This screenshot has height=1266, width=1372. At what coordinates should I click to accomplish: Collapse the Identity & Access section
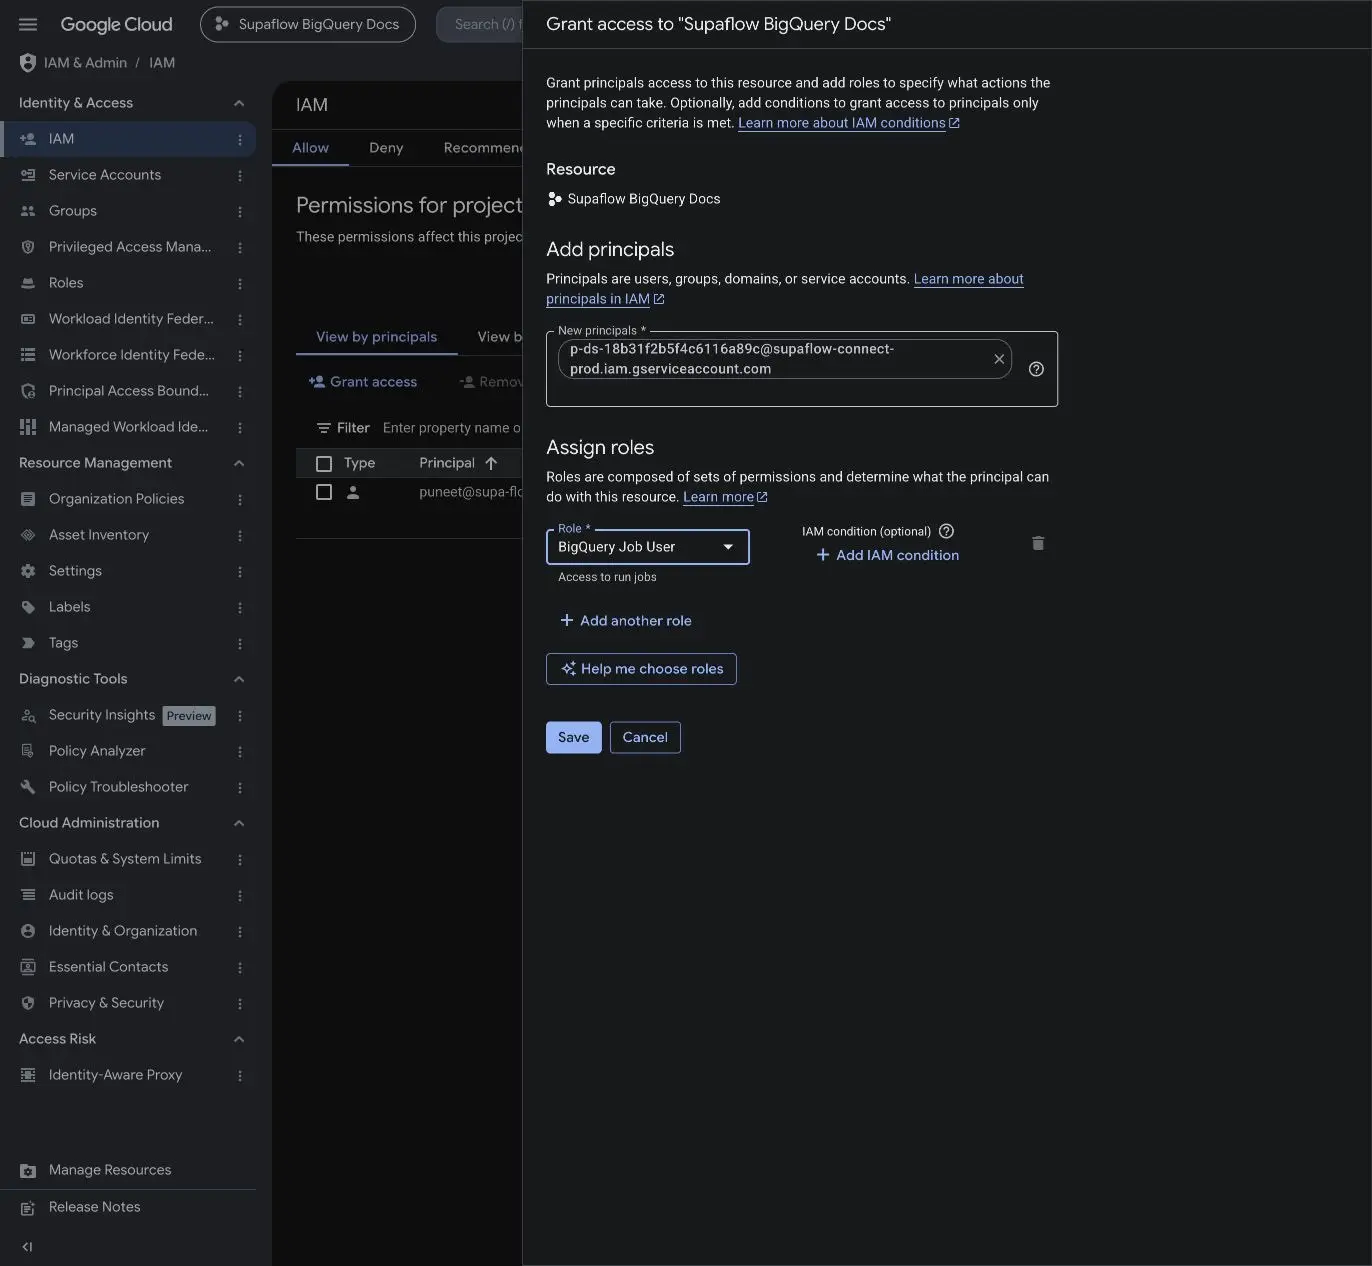239,103
